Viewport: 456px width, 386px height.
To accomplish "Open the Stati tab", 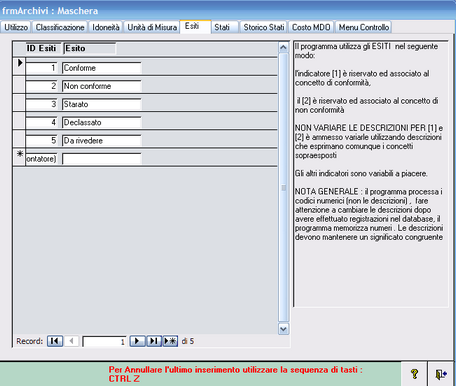I will (x=225, y=27).
